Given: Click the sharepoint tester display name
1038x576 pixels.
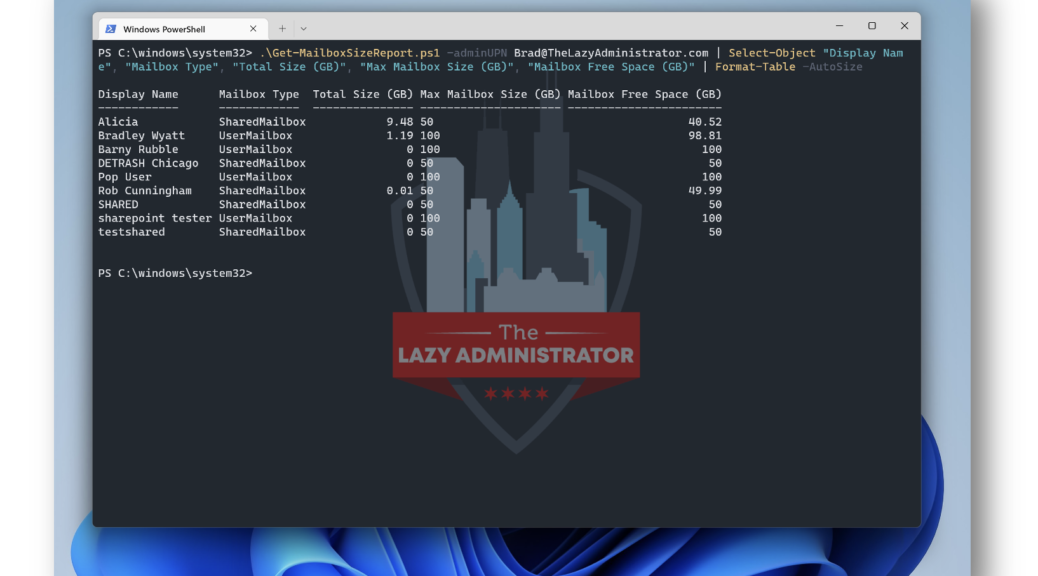Looking at the screenshot, I should pyautogui.click(x=154, y=218).
